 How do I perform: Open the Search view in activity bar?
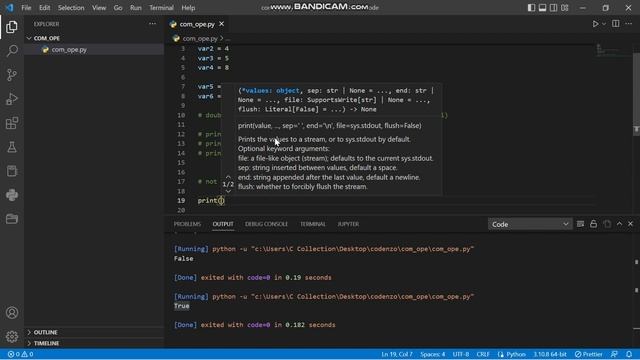[12, 51]
